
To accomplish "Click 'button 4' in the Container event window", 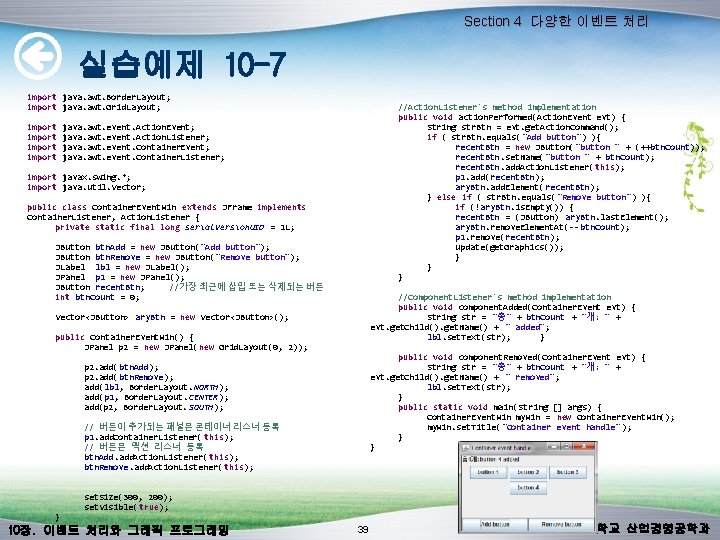I will tap(528, 488).
